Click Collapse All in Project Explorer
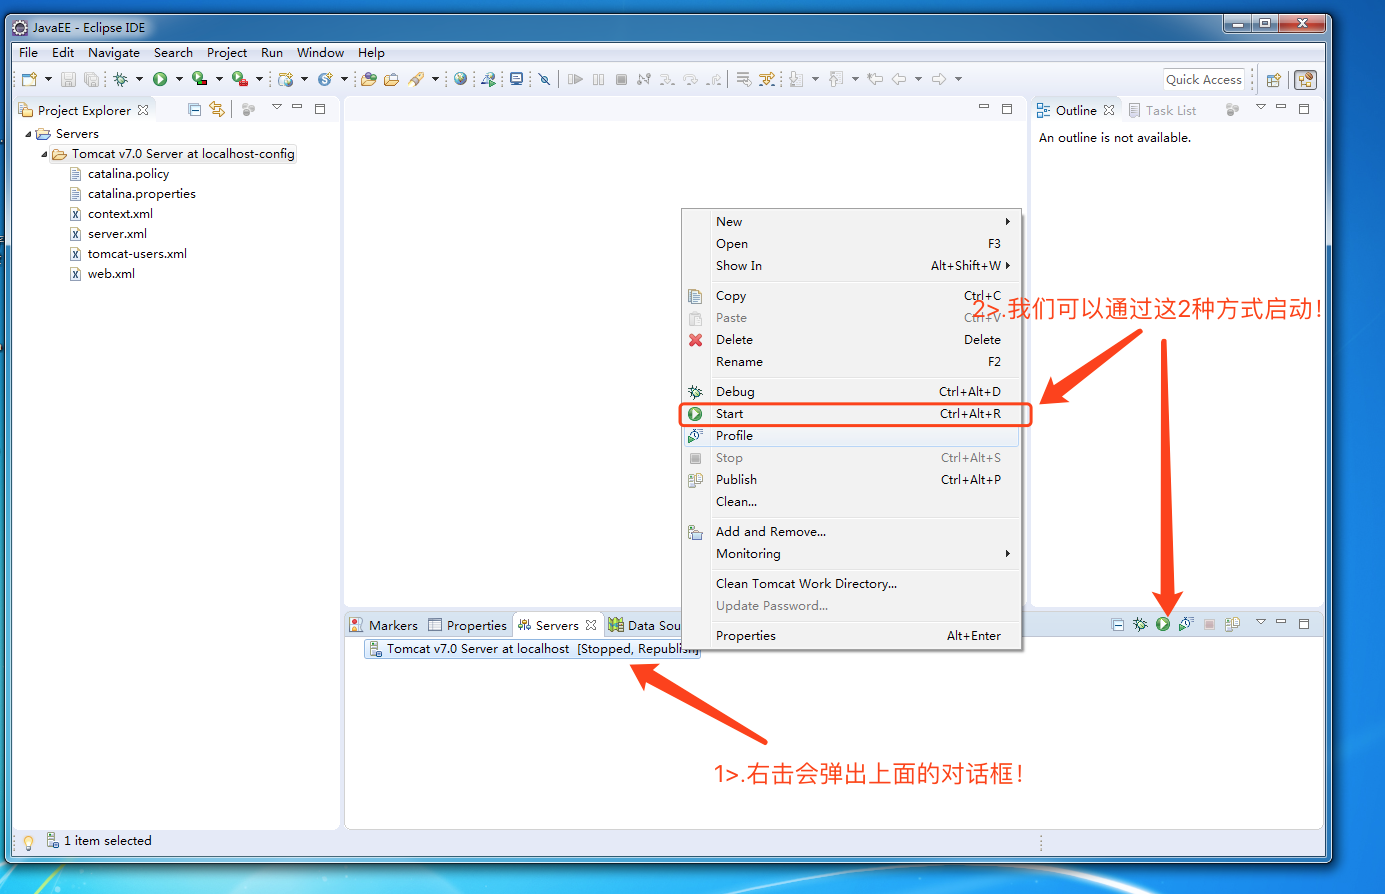Screen dimensions: 1385x894 coord(195,110)
